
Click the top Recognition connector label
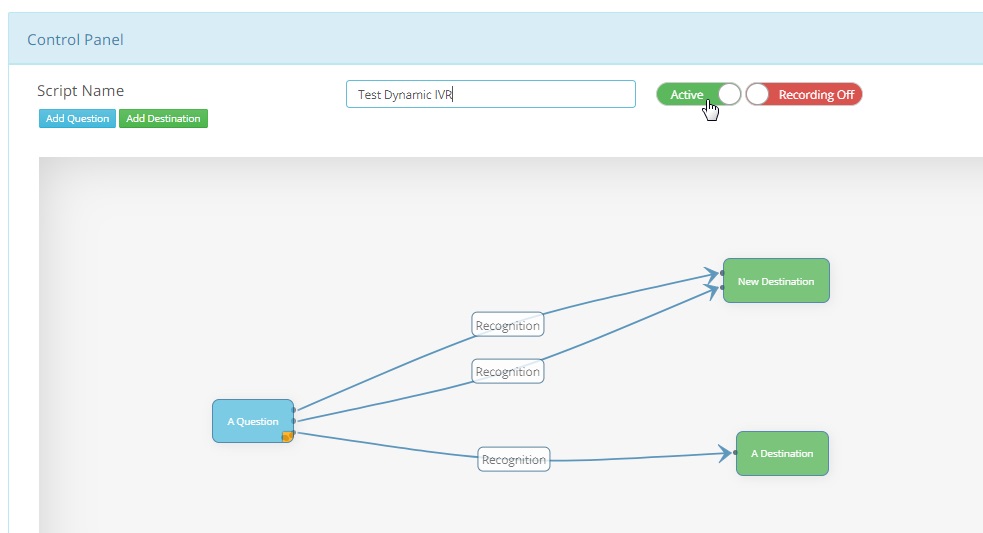pyautogui.click(x=508, y=325)
